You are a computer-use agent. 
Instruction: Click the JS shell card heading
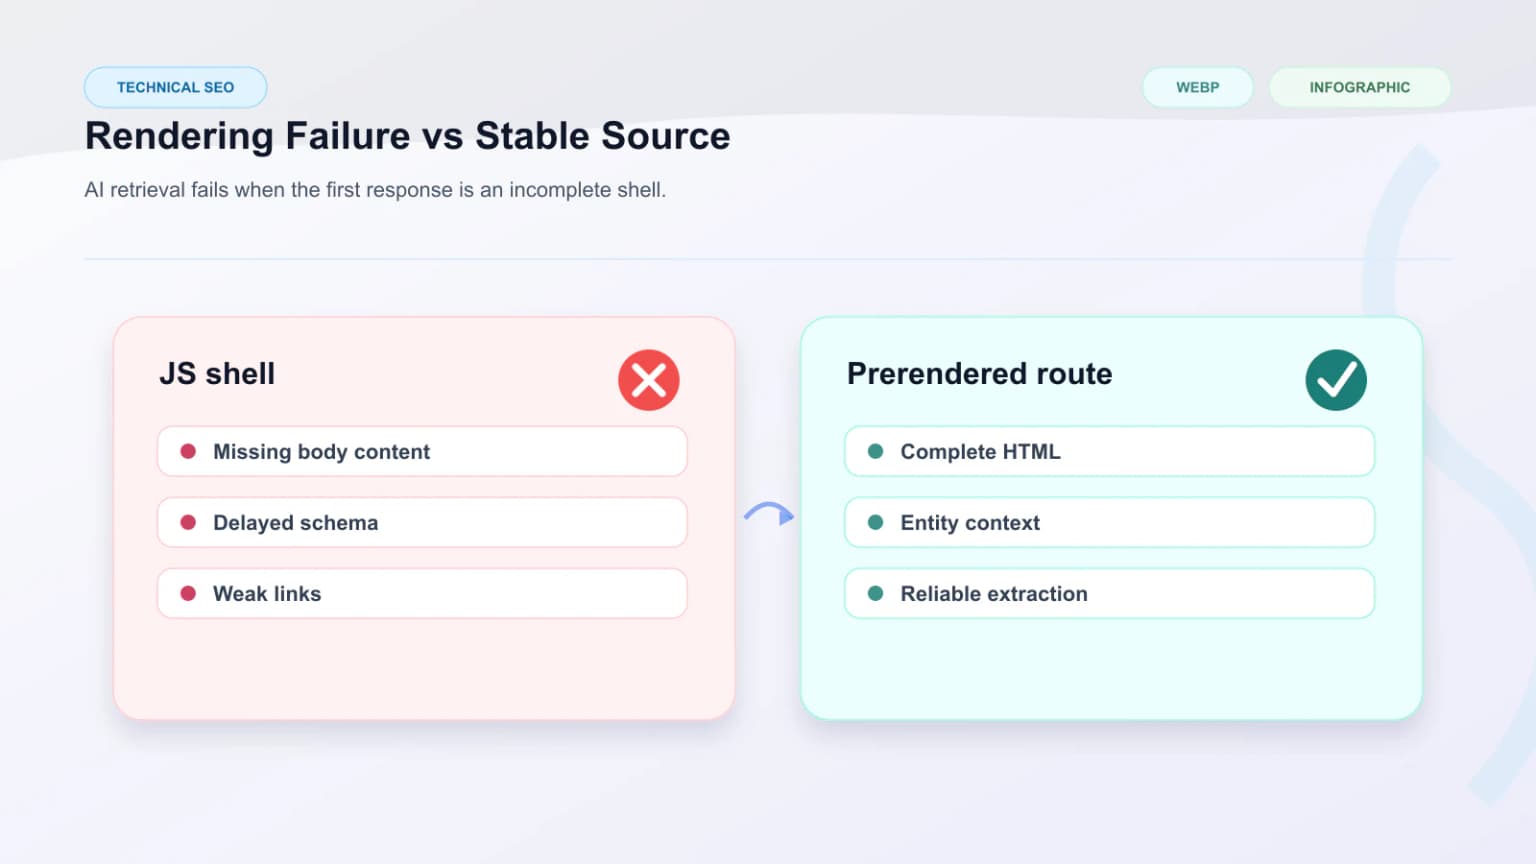point(217,373)
